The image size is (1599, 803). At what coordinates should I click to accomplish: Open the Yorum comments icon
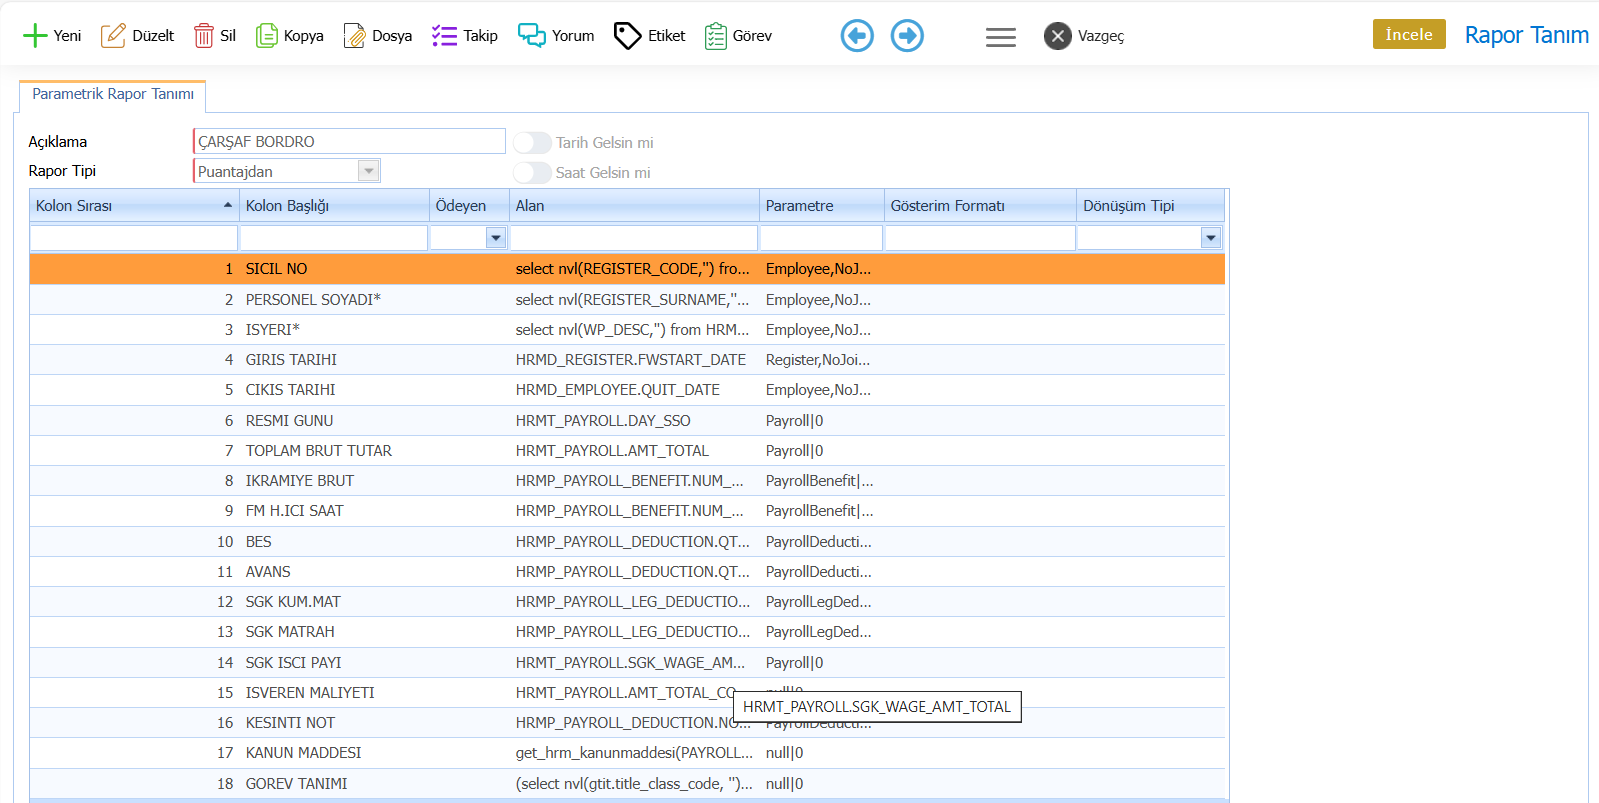click(531, 36)
